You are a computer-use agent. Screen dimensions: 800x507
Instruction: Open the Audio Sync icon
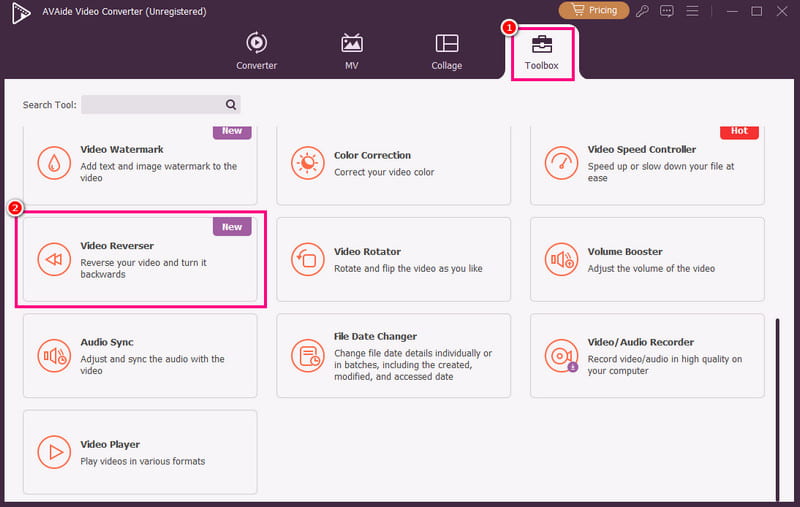pyautogui.click(x=52, y=356)
